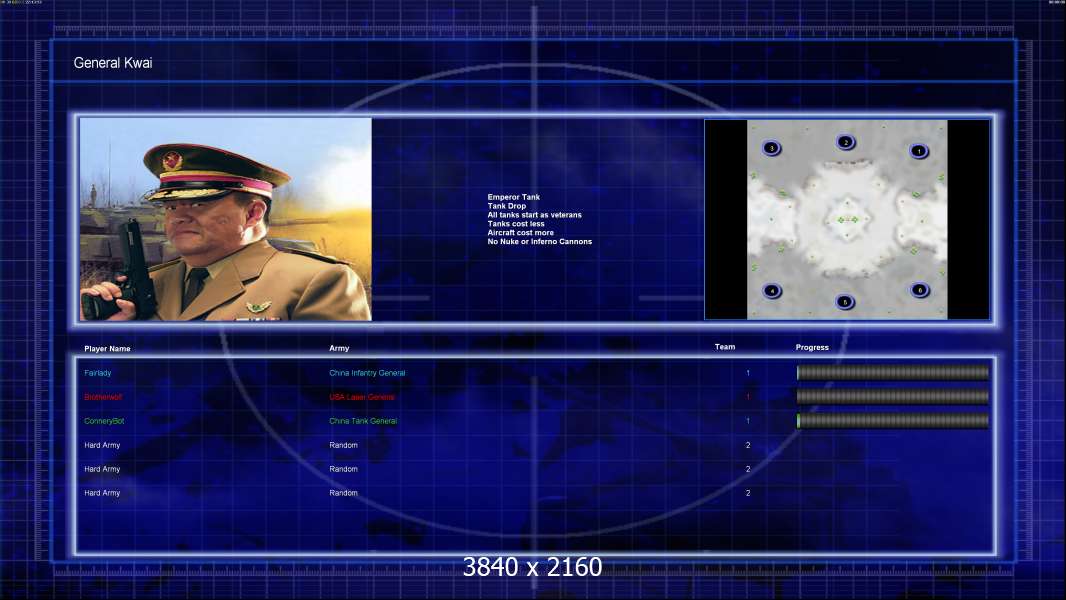Viewport: 1066px width, 600px height.
Task: Click the ConneryBot loading progress bar
Action: (893, 421)
